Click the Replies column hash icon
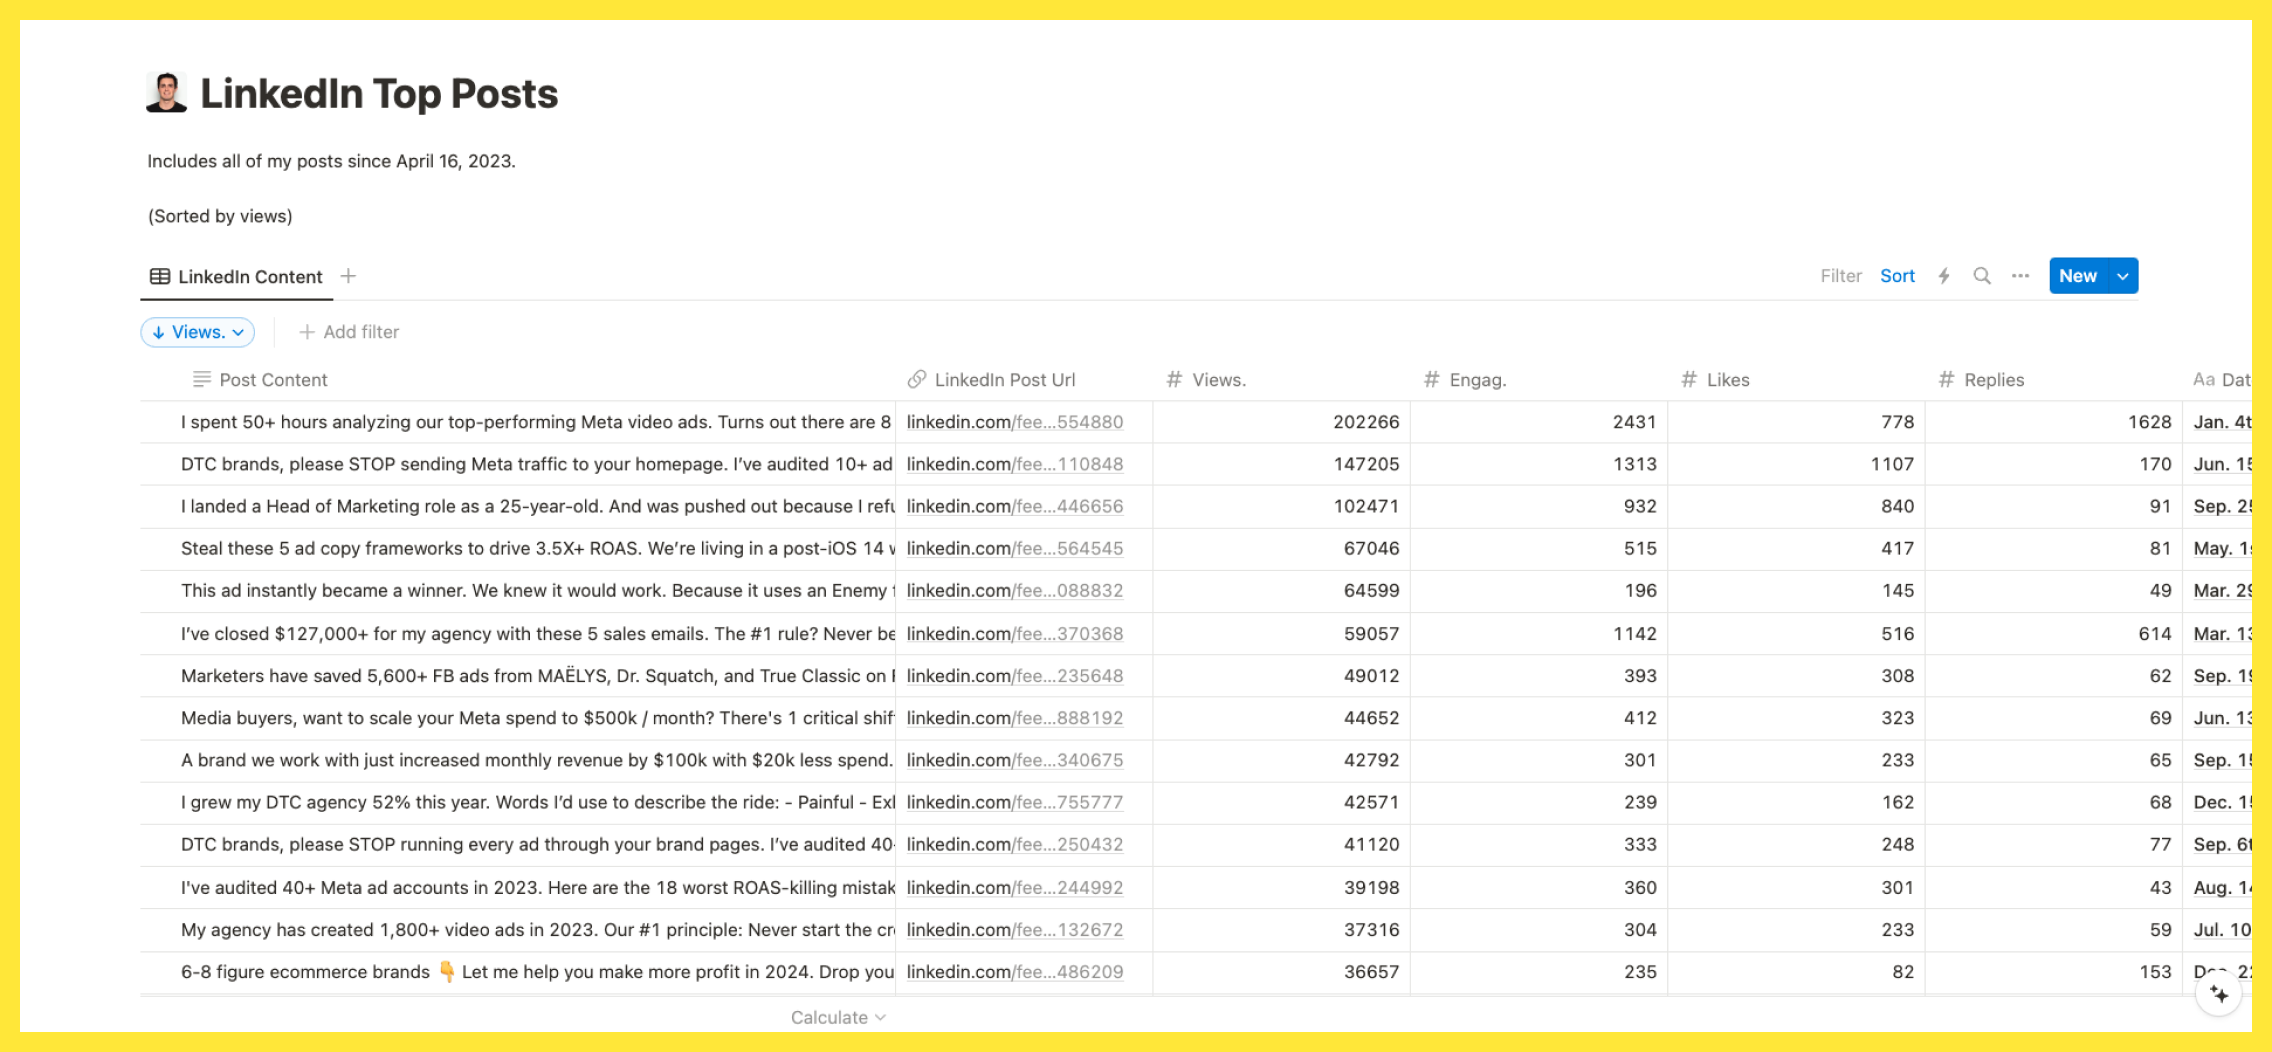This screenshot has height=1052, width=2272. 1946,380
